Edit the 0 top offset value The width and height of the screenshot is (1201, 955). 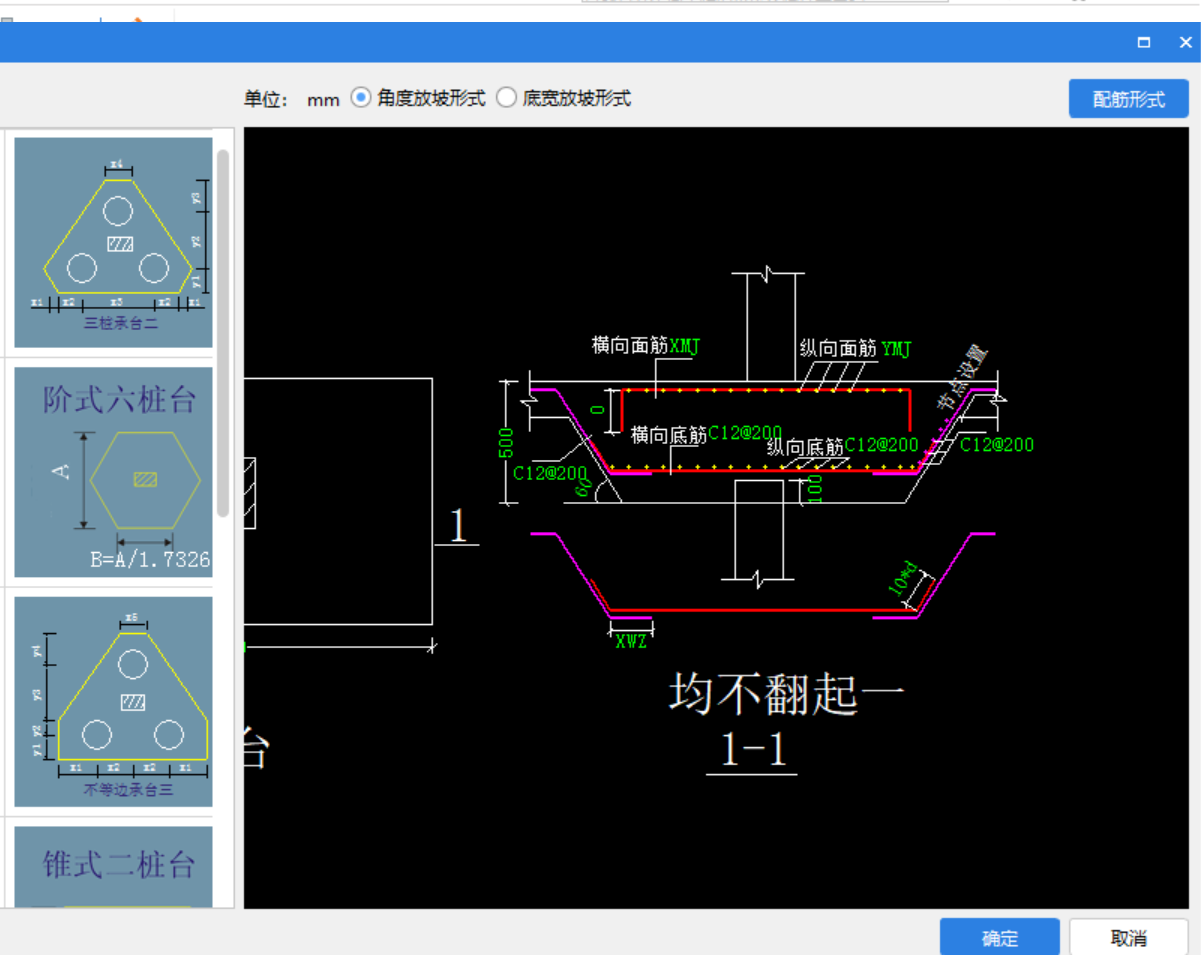598,410
